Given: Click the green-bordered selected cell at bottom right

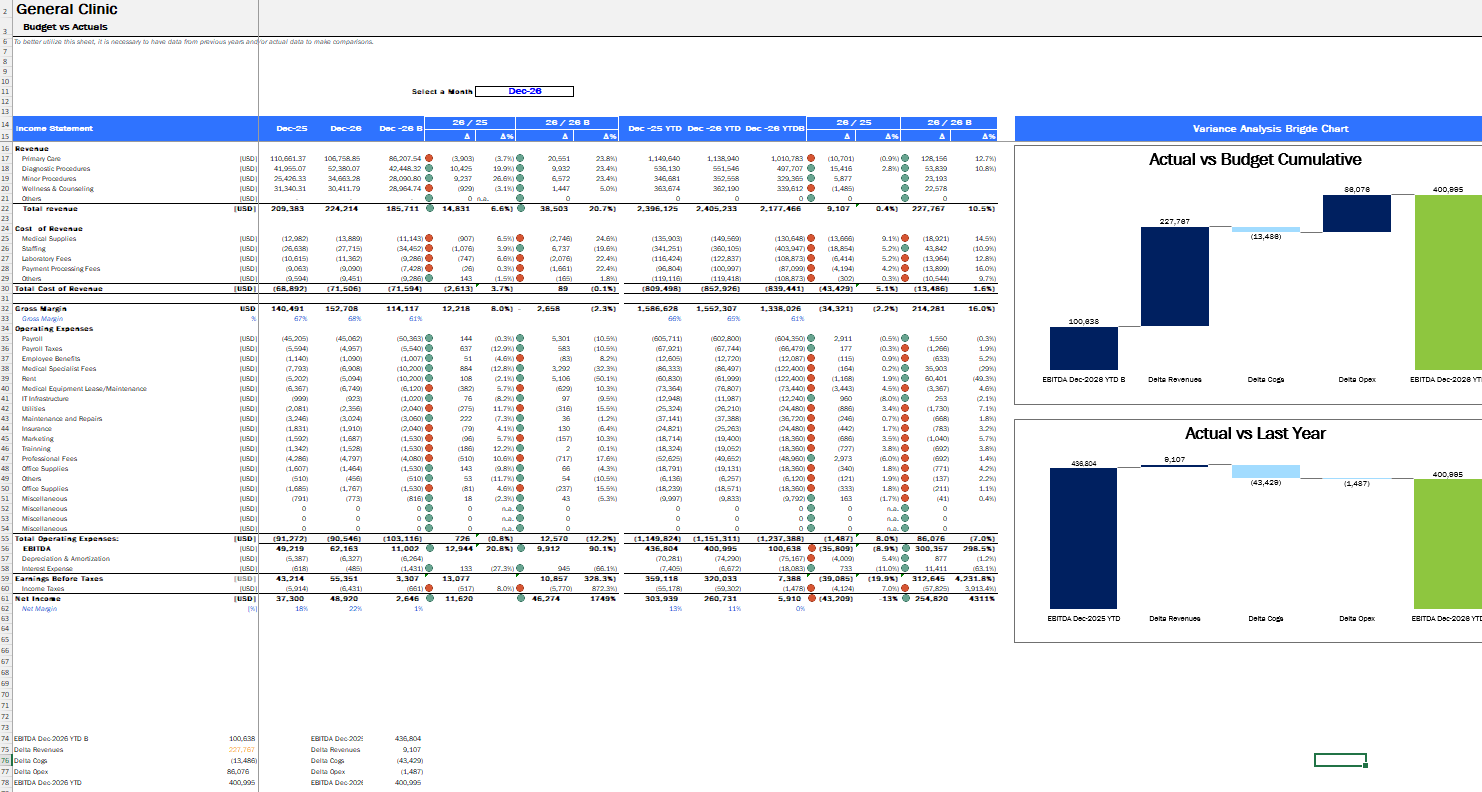Looking at the screenshot, I should pyautogui.click(x=1340, y=760).
